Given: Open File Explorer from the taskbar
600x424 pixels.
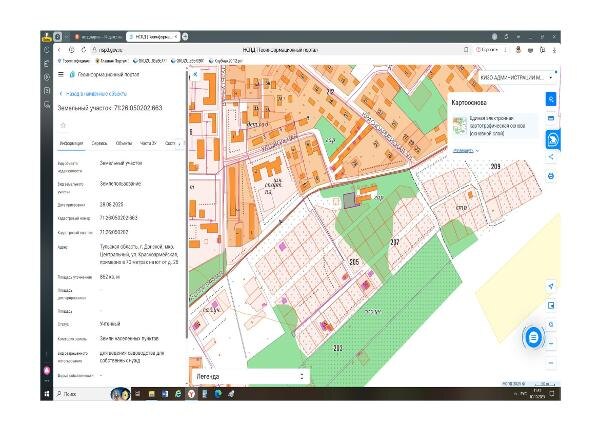Looking at the screenshot, I should [152, 393].
